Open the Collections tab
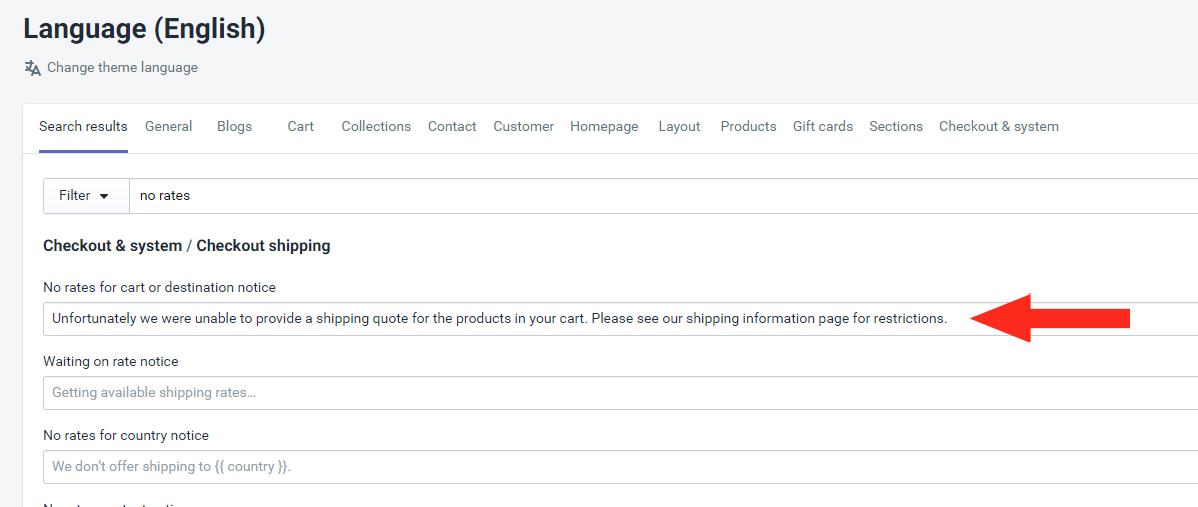Screen dimensions: 1198x507 coord(376,127)
